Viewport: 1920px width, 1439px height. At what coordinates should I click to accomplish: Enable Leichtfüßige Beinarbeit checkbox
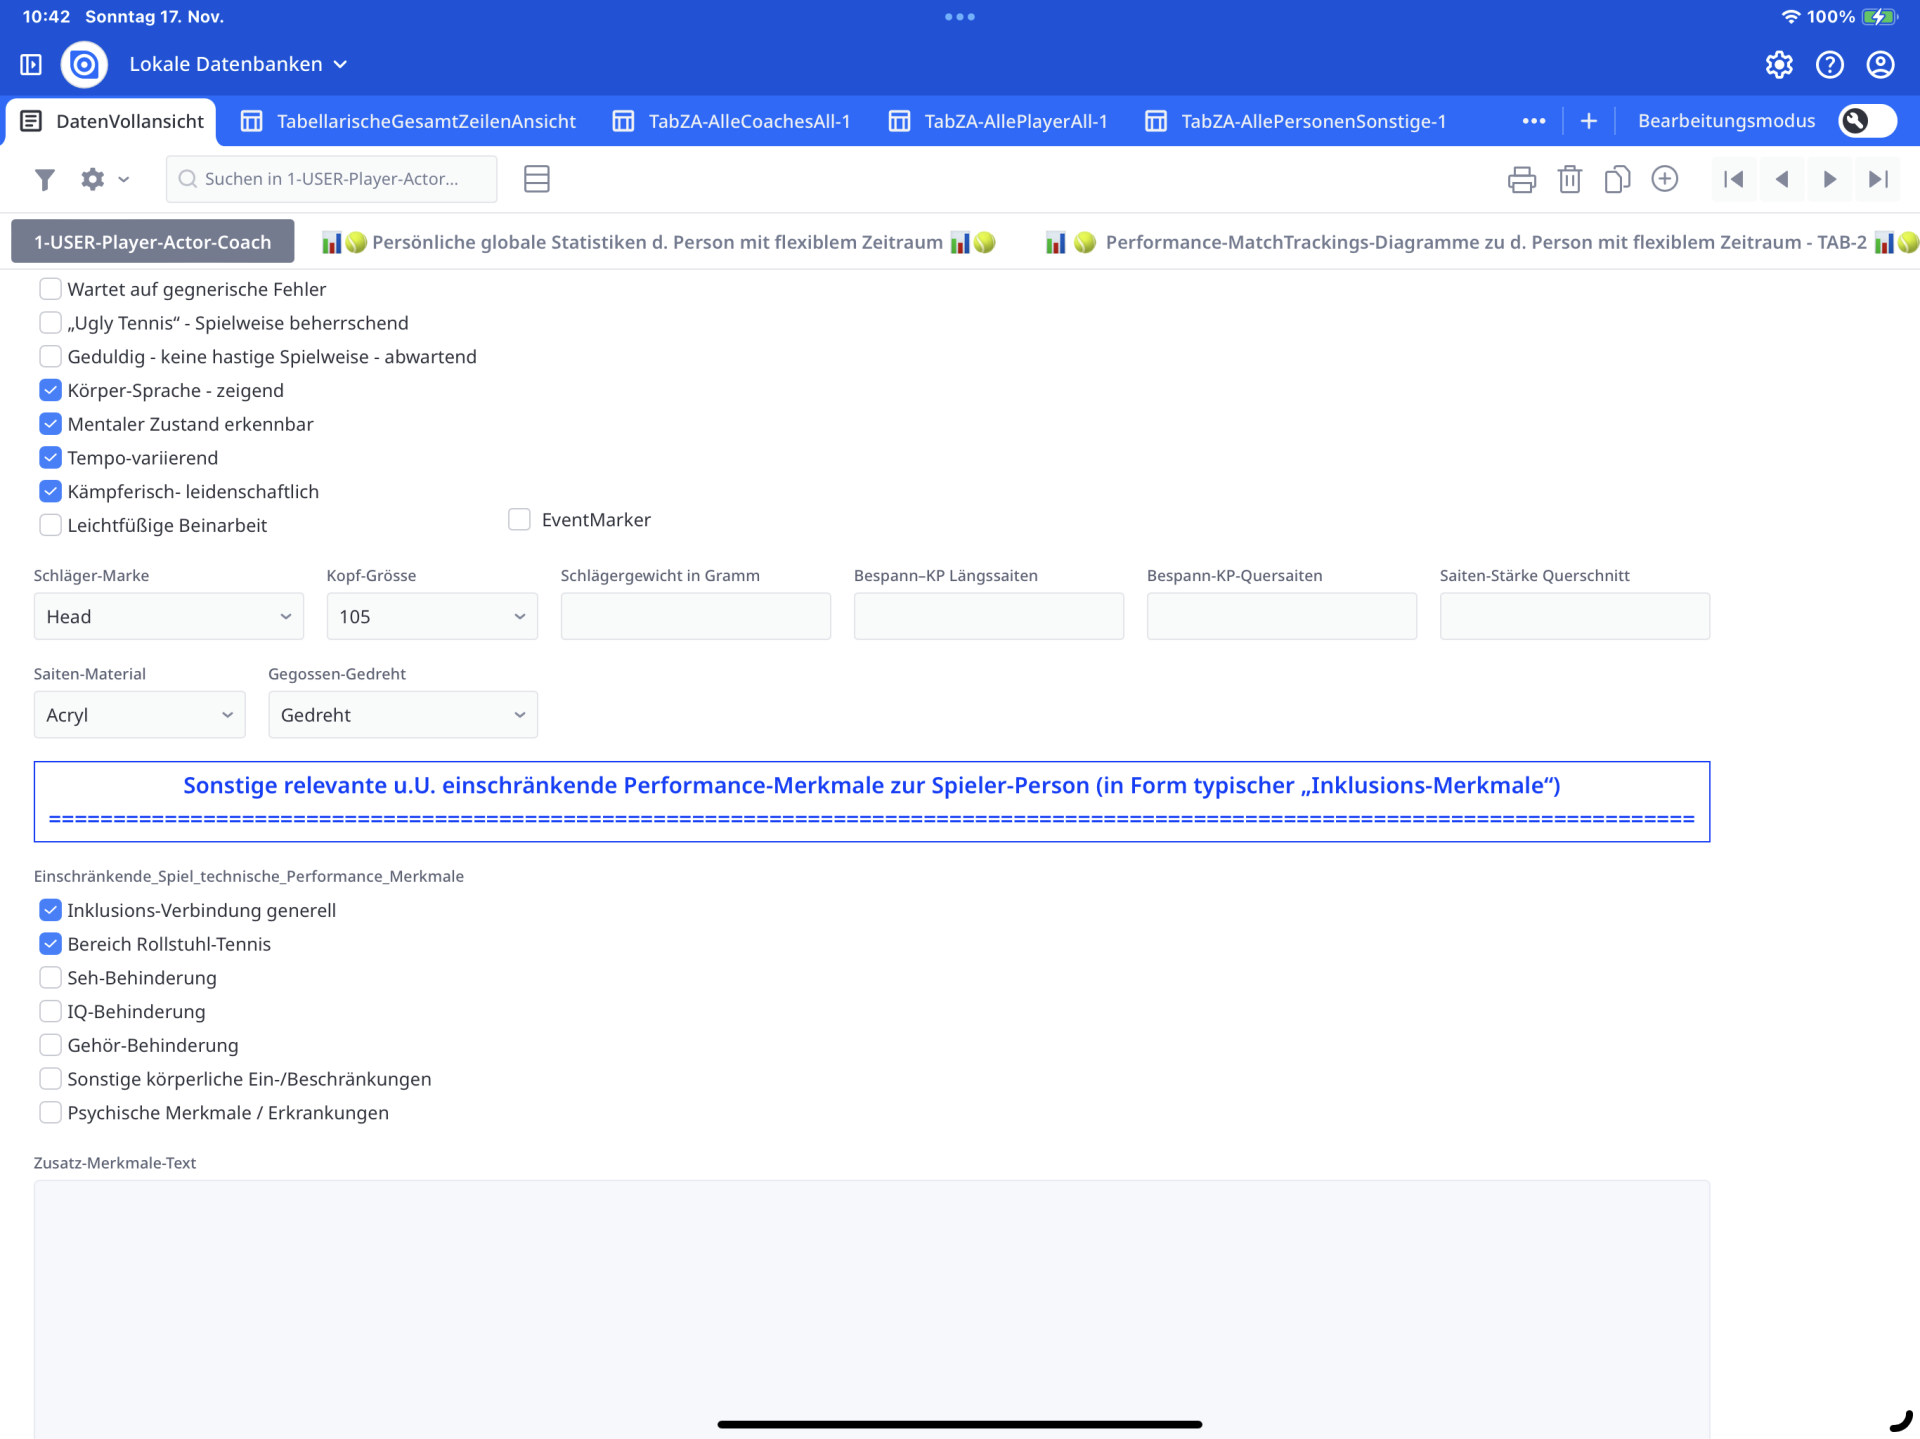tap(50, 525)
